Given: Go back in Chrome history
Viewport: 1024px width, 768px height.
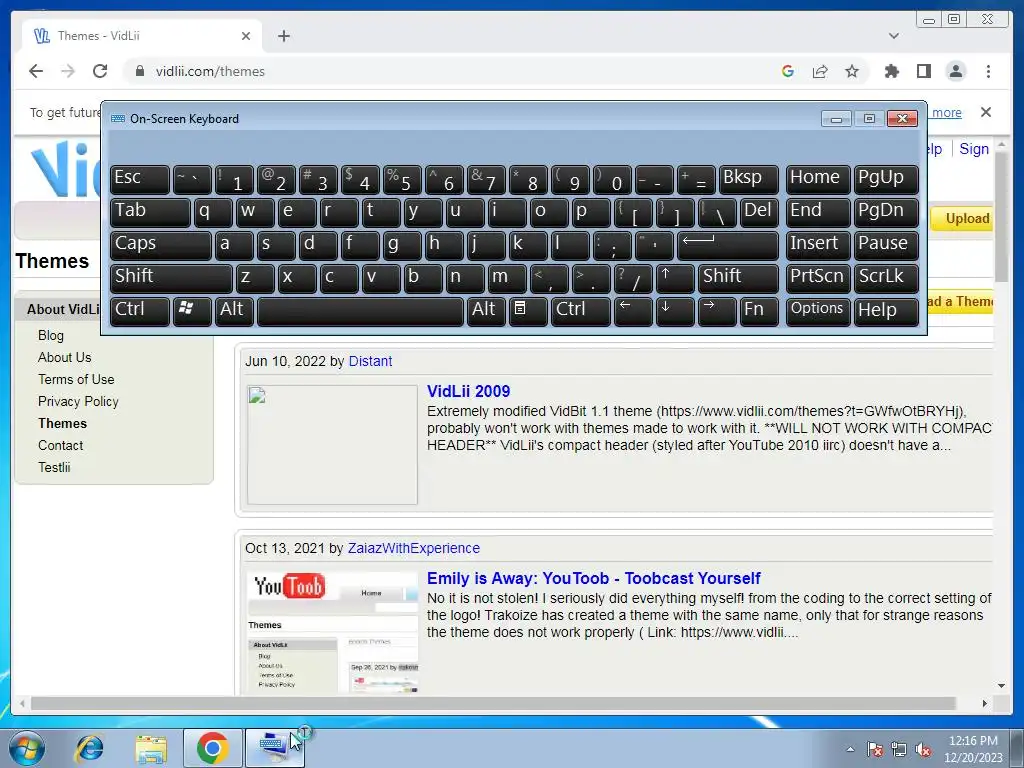Looking at the screenshot, I should click(x=36, y=71).
